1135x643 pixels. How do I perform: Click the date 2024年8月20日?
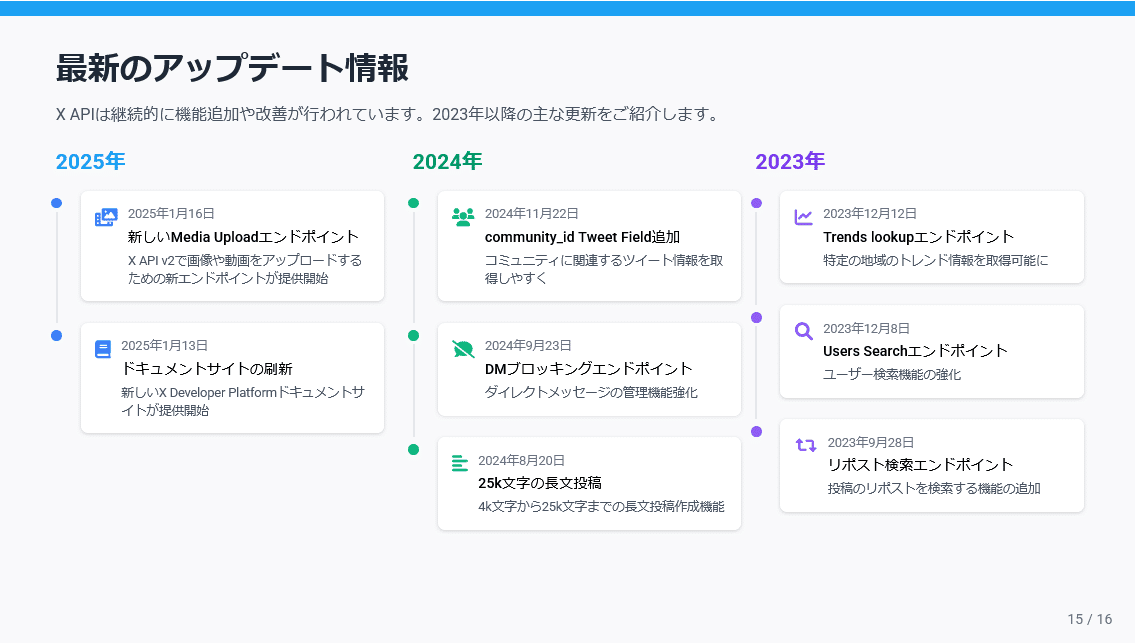tap(521, 461)
